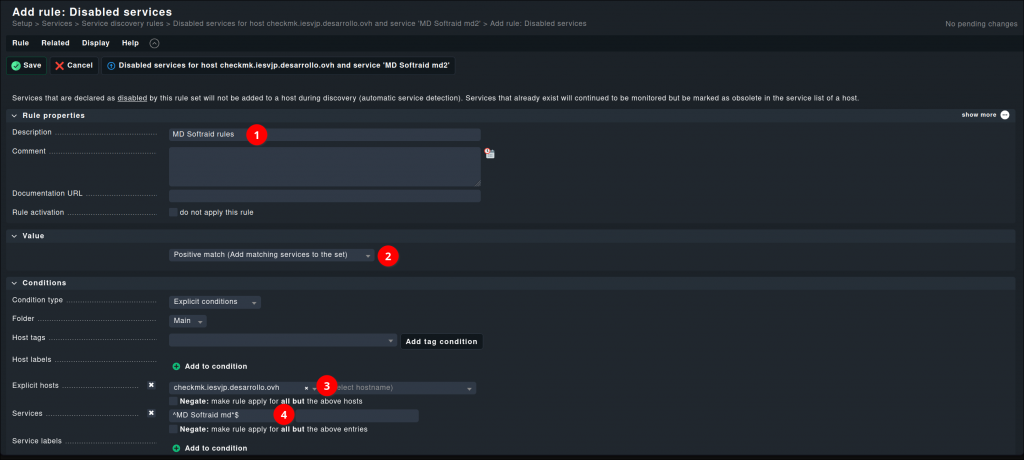This screenshot has width=1024, height=460.
Task: Click the Documentation URL input field
Action: (324, 195)
